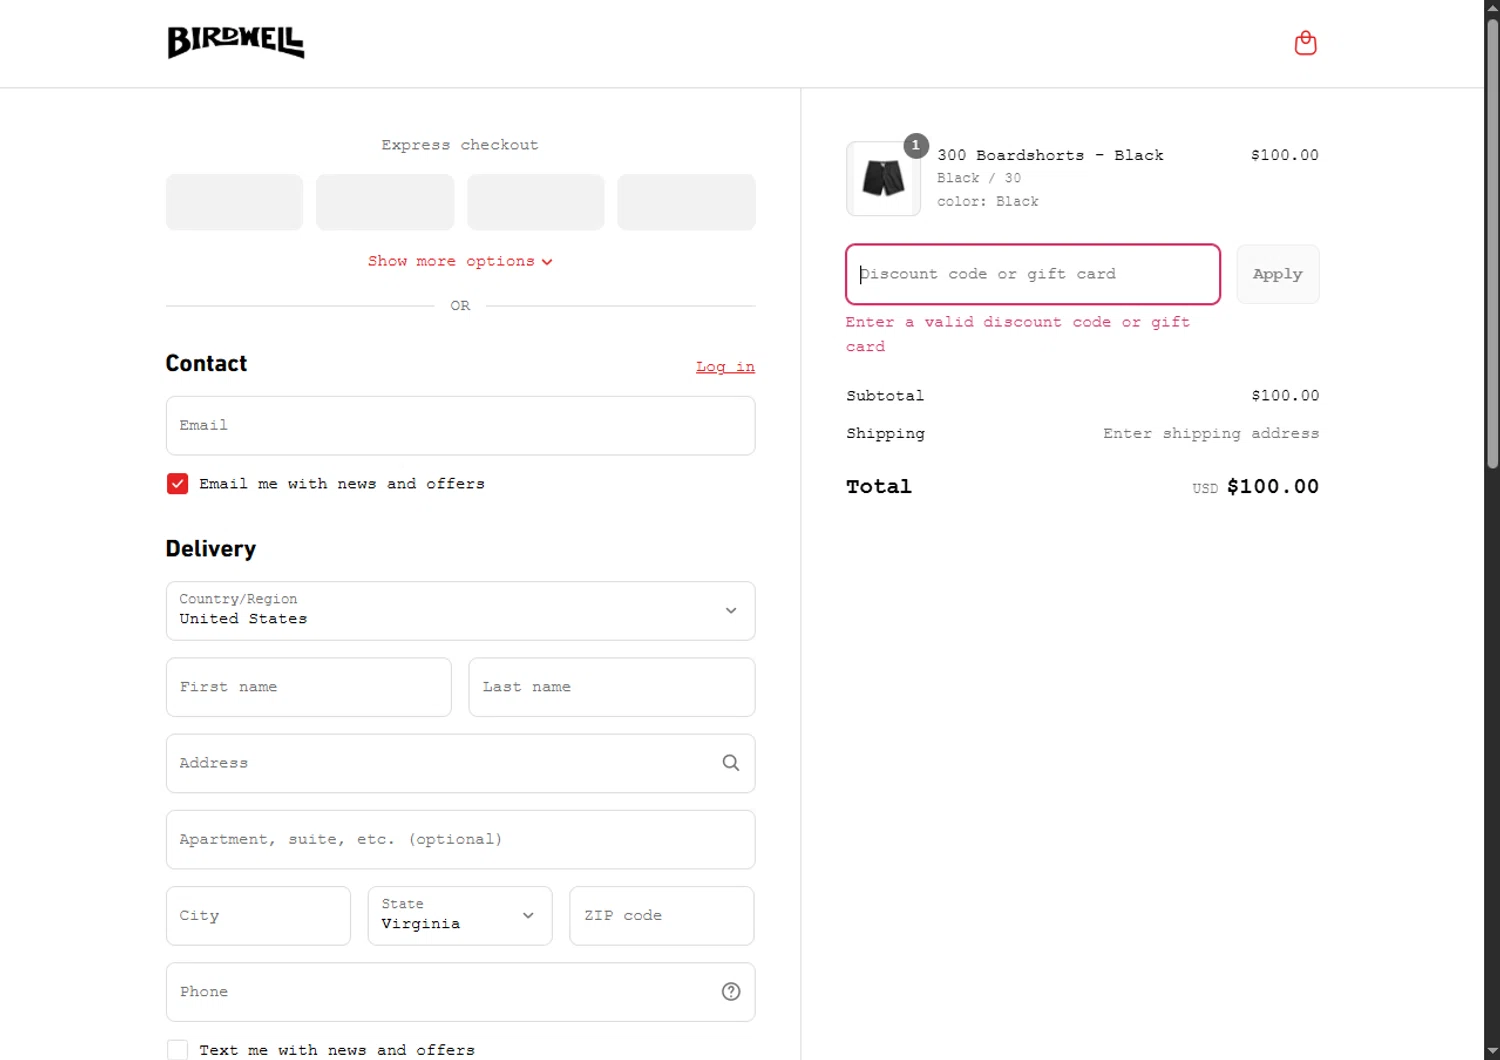Click the phone help question mark icon
Image resolution: width=1500 pixels, height=1060 pixels.
click(731, 992)
